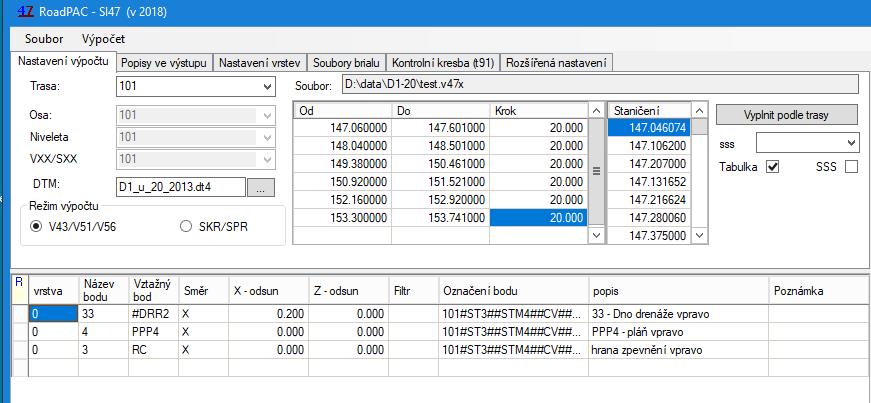The height and width of the screenshot is (403, 871).
Task: Click Název bodu cell 33
Action: pyautogui.click(x=103, y=314)
